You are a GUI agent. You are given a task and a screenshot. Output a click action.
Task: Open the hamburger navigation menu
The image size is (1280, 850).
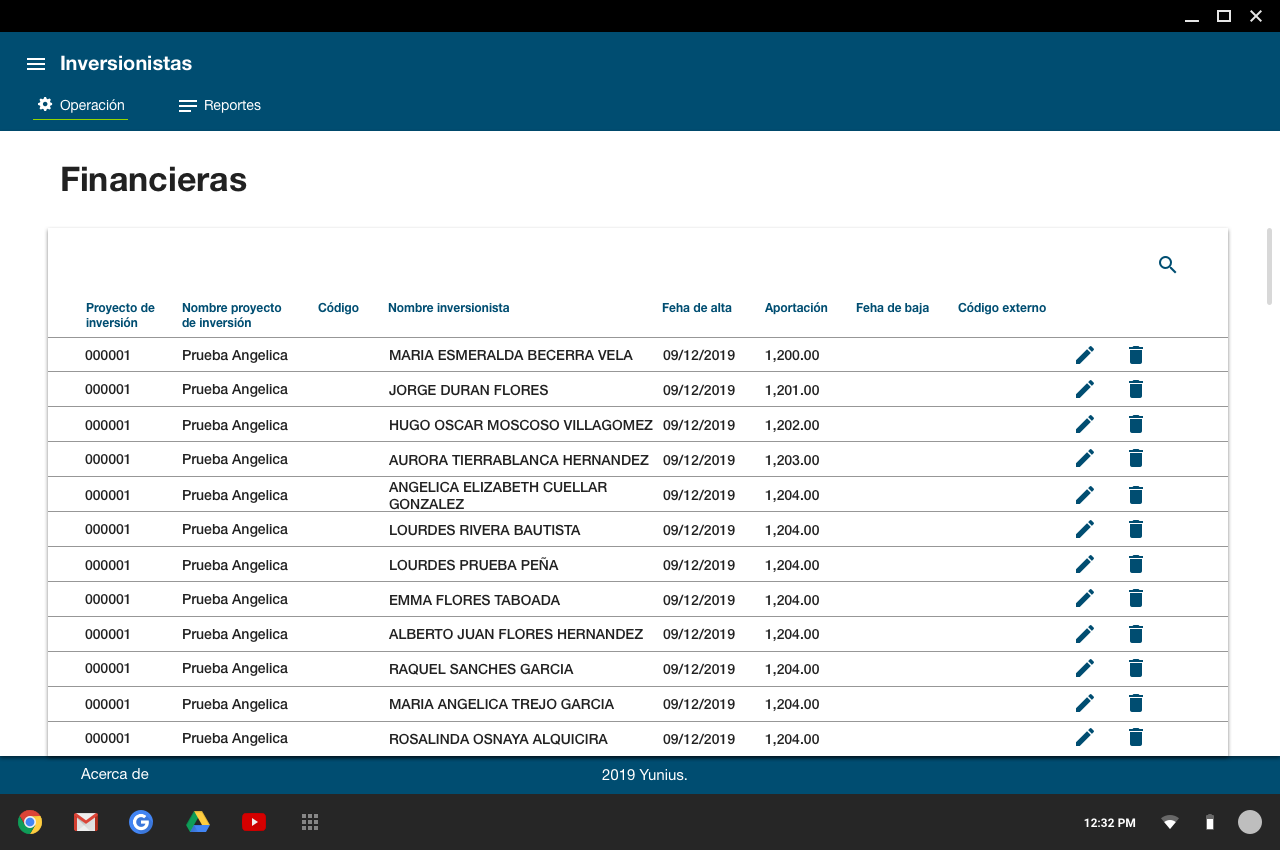(36, 64)
